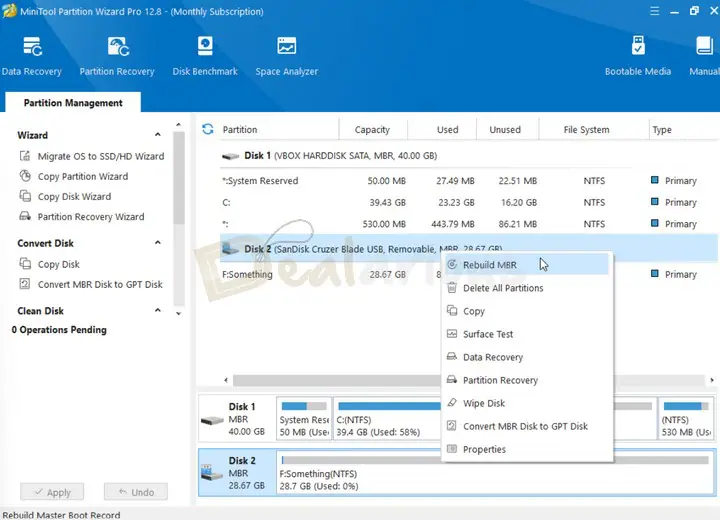This screenshot has height=520, width=720.
Task: Click Delete All Partitions menu entry
Action: (x=503, y=288)
